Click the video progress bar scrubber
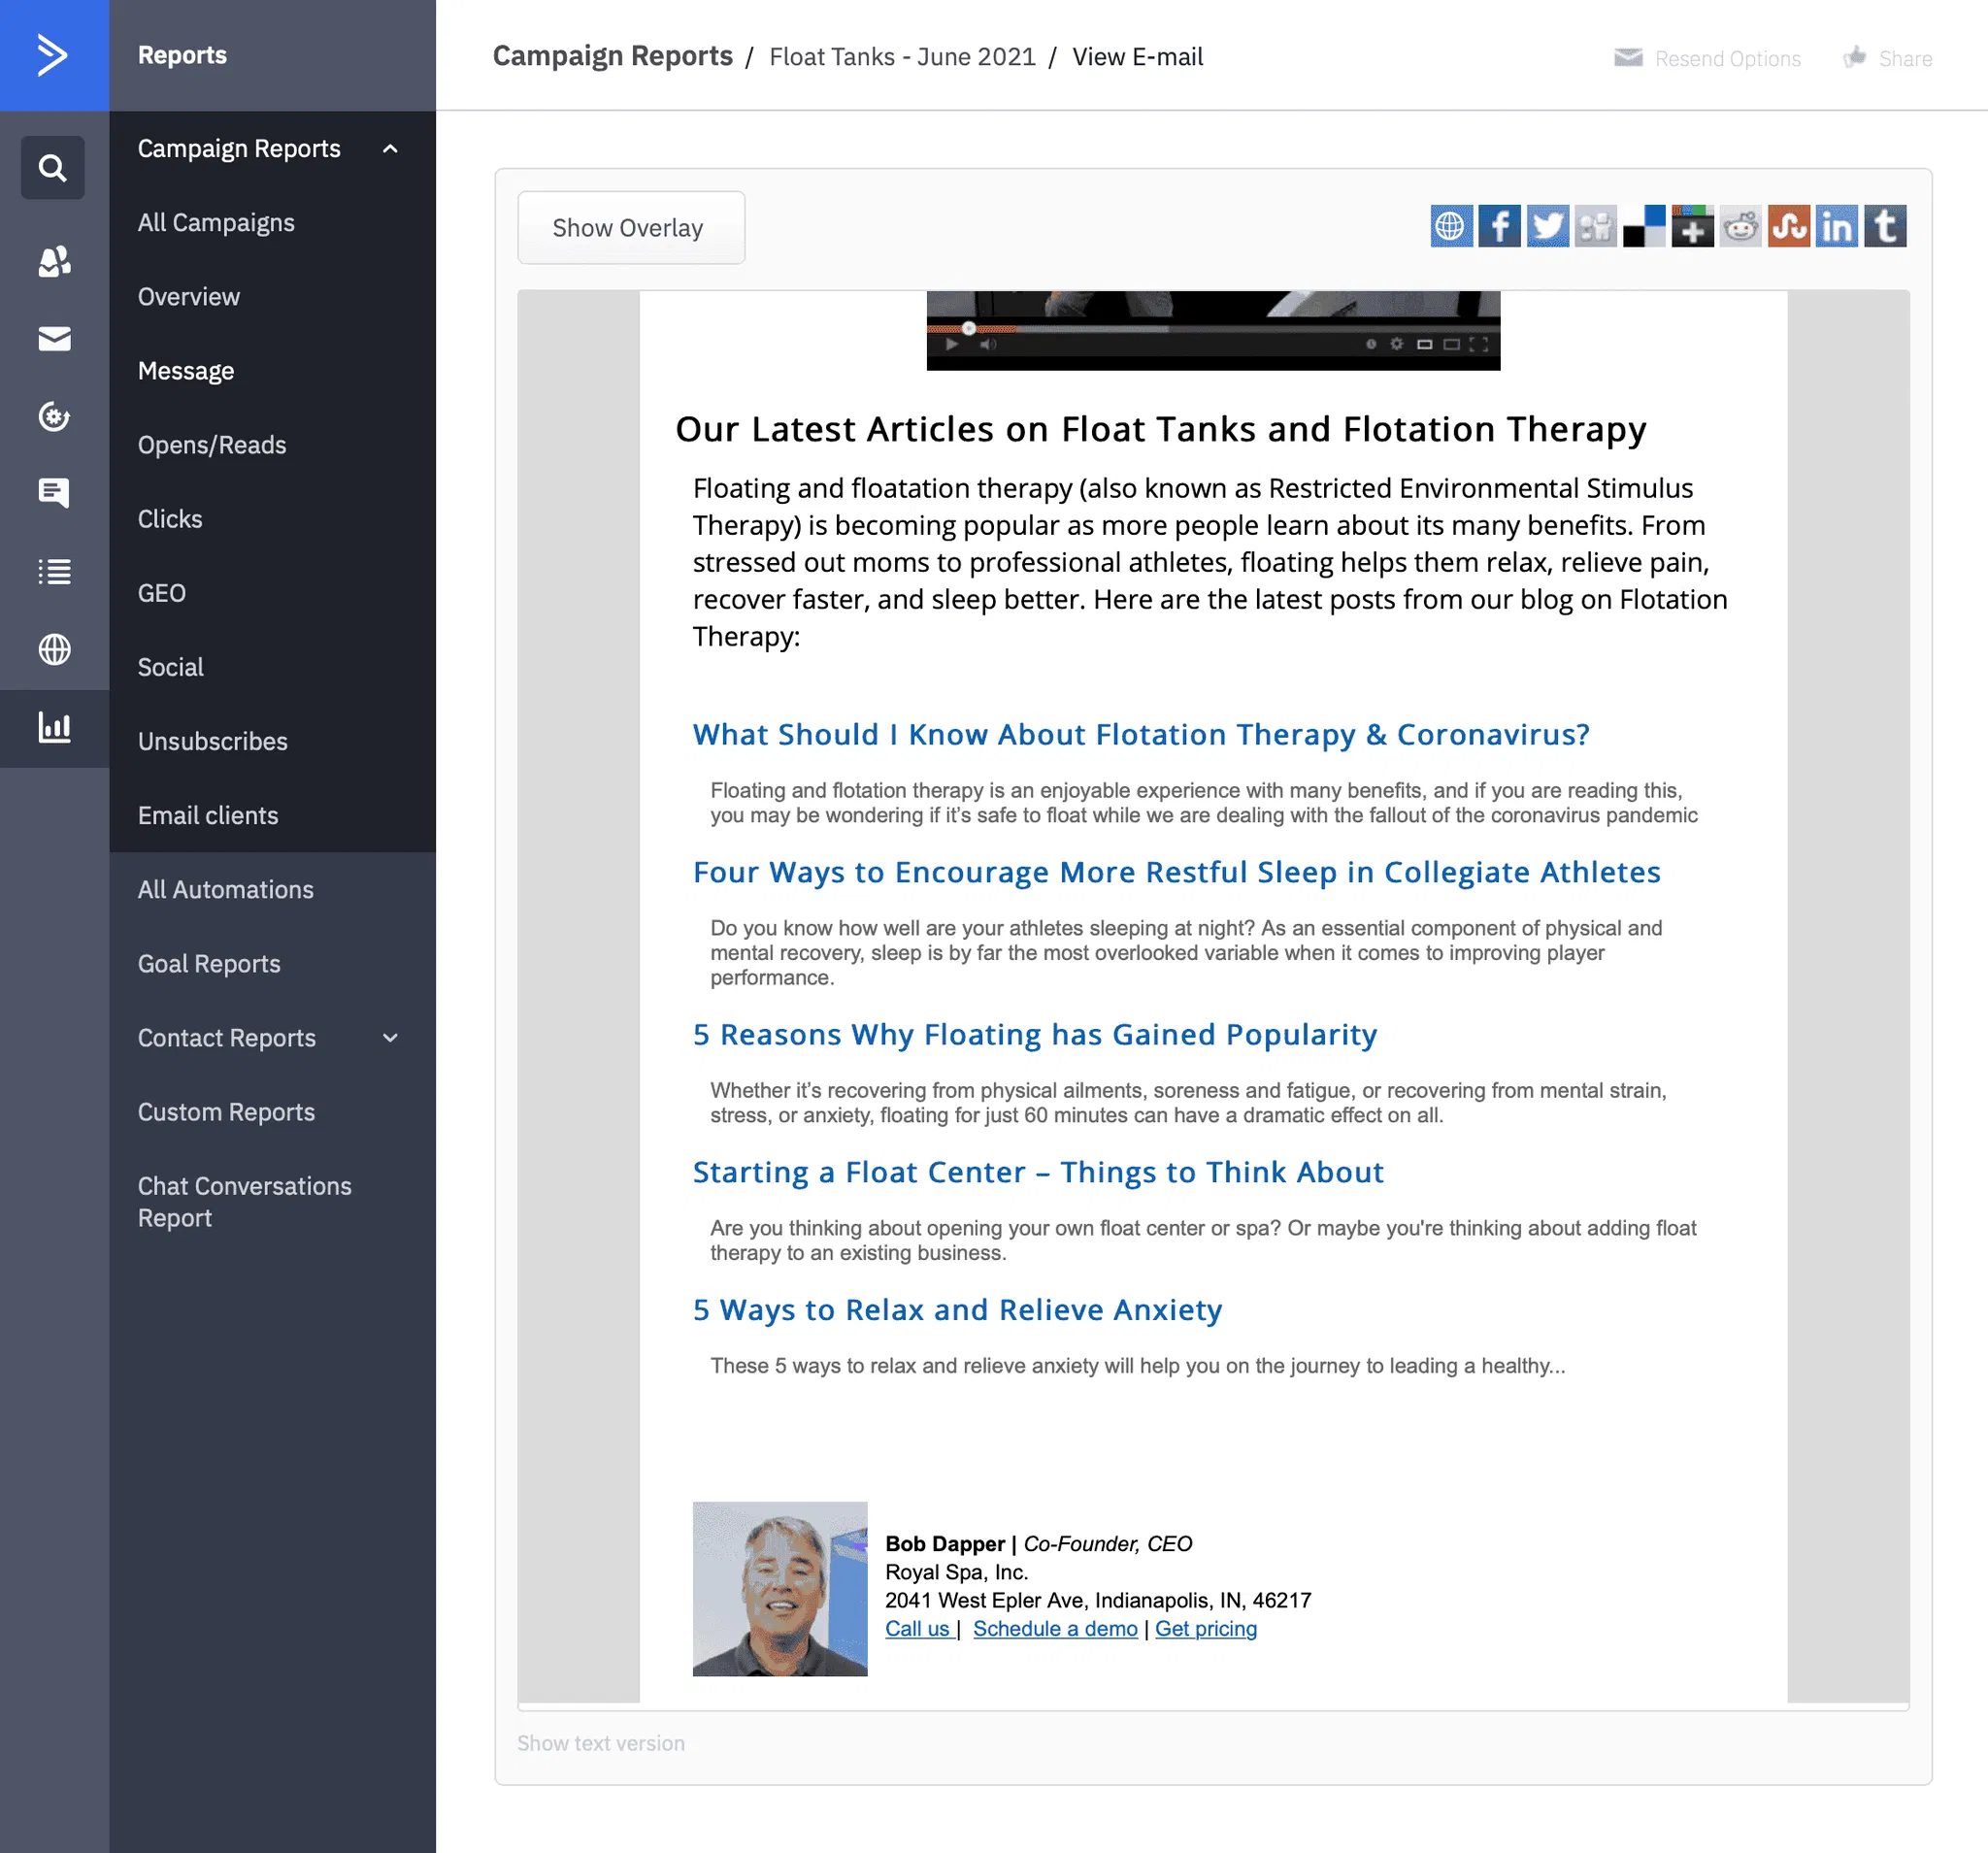Image resolution: width=1988 pixels, height=1853 pixels. 968,328
